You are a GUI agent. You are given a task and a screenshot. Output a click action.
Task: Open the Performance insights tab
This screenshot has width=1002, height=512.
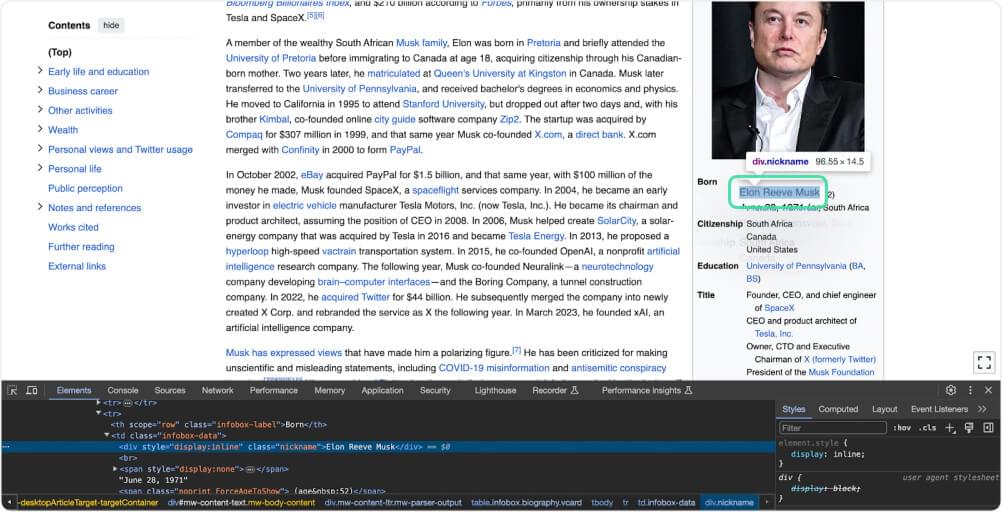tap(647, 390)
